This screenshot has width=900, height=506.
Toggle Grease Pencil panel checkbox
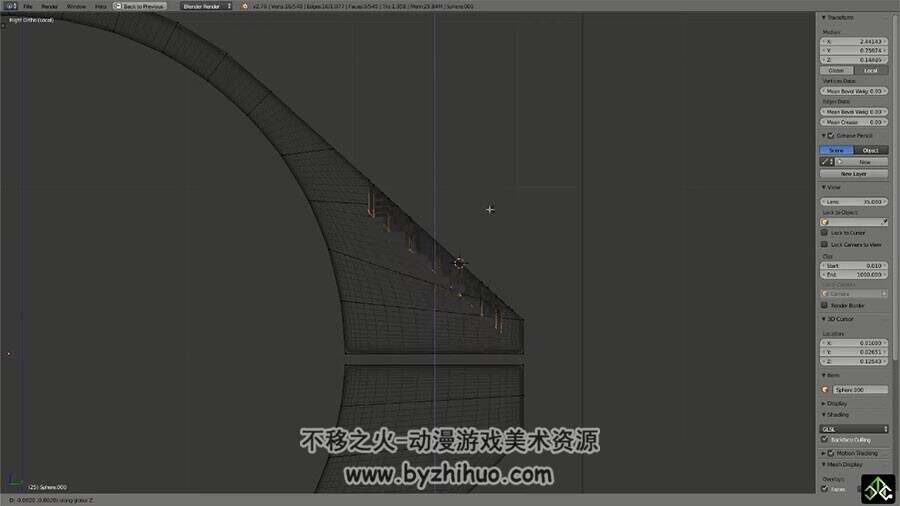tap(831, 136)
